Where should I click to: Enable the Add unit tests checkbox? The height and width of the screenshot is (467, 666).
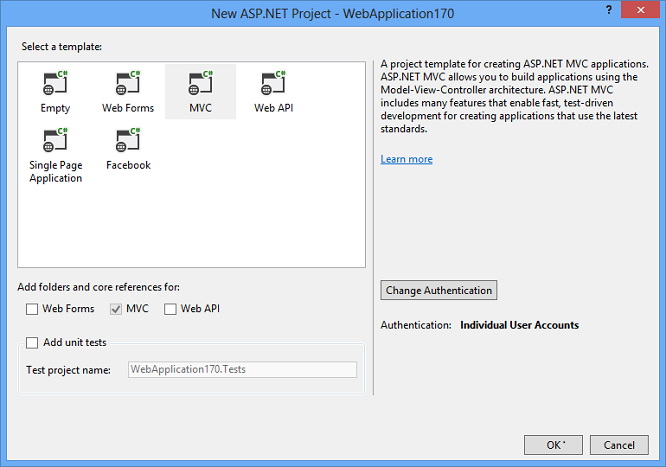coord(33,343)
